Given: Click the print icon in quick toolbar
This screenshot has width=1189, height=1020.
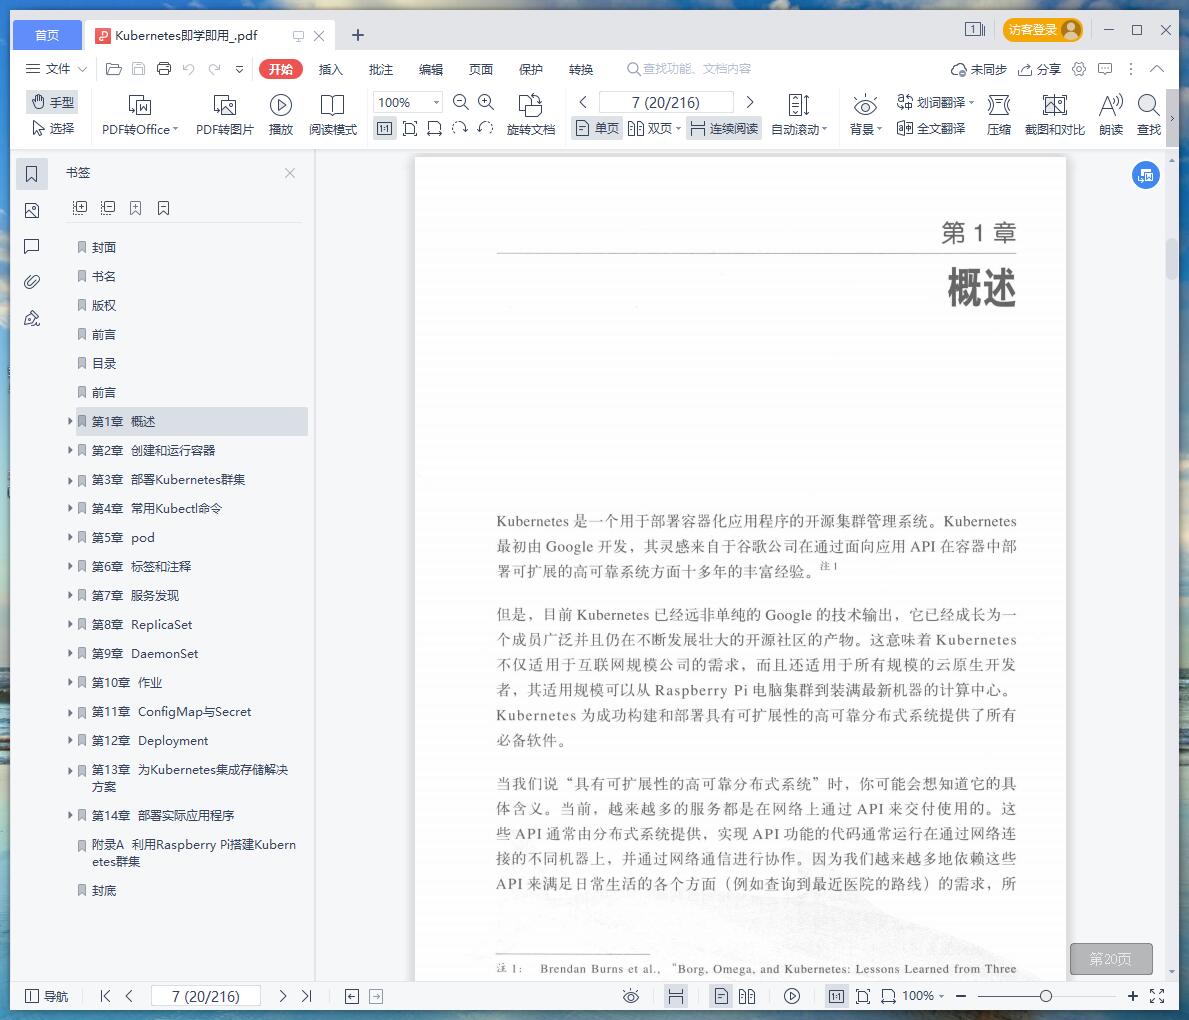Looking at the screenshot, I should [x=164, y=69].
